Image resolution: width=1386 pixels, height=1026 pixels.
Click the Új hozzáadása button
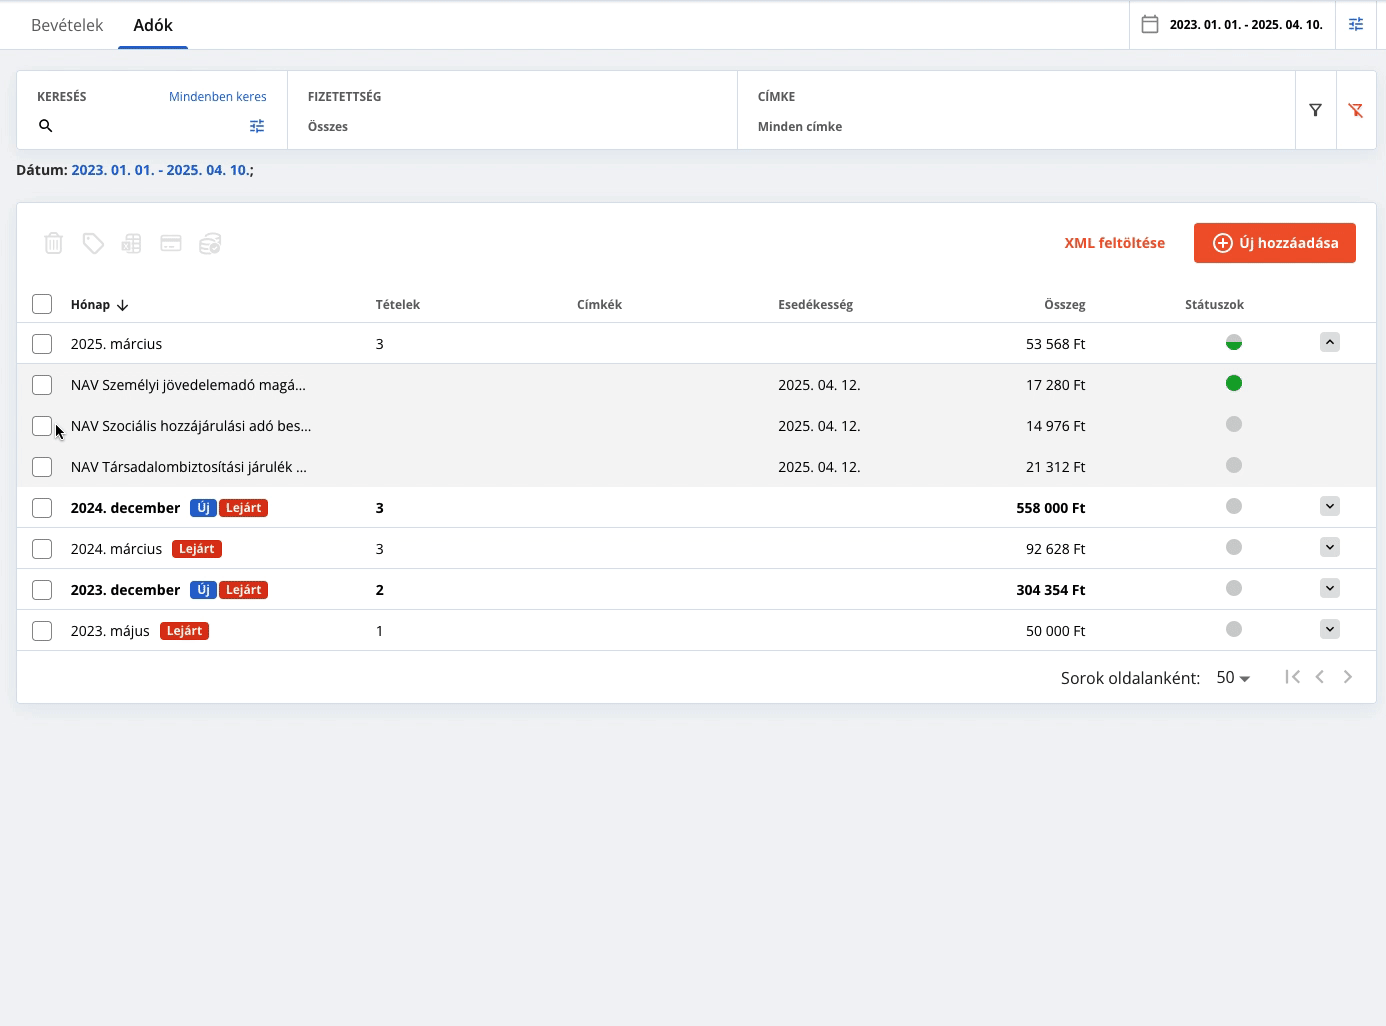[1275, 243]
